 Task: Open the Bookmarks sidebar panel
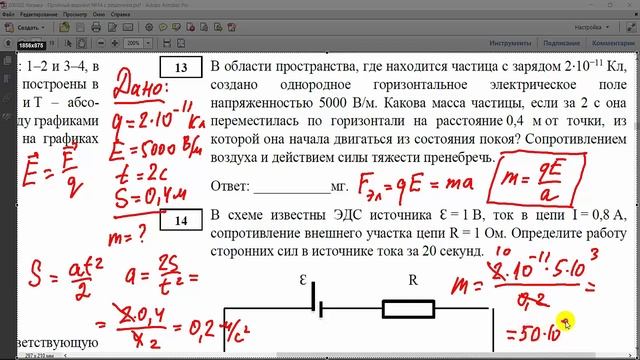pyautogui.click(x=7, y=78)
